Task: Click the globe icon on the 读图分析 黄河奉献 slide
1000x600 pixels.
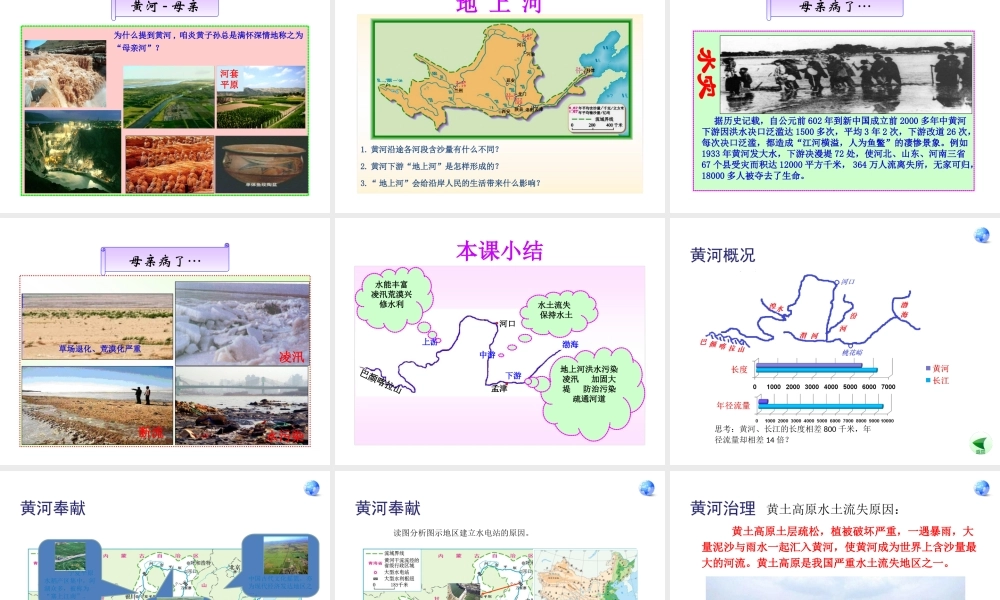Action: coord(647,488)
